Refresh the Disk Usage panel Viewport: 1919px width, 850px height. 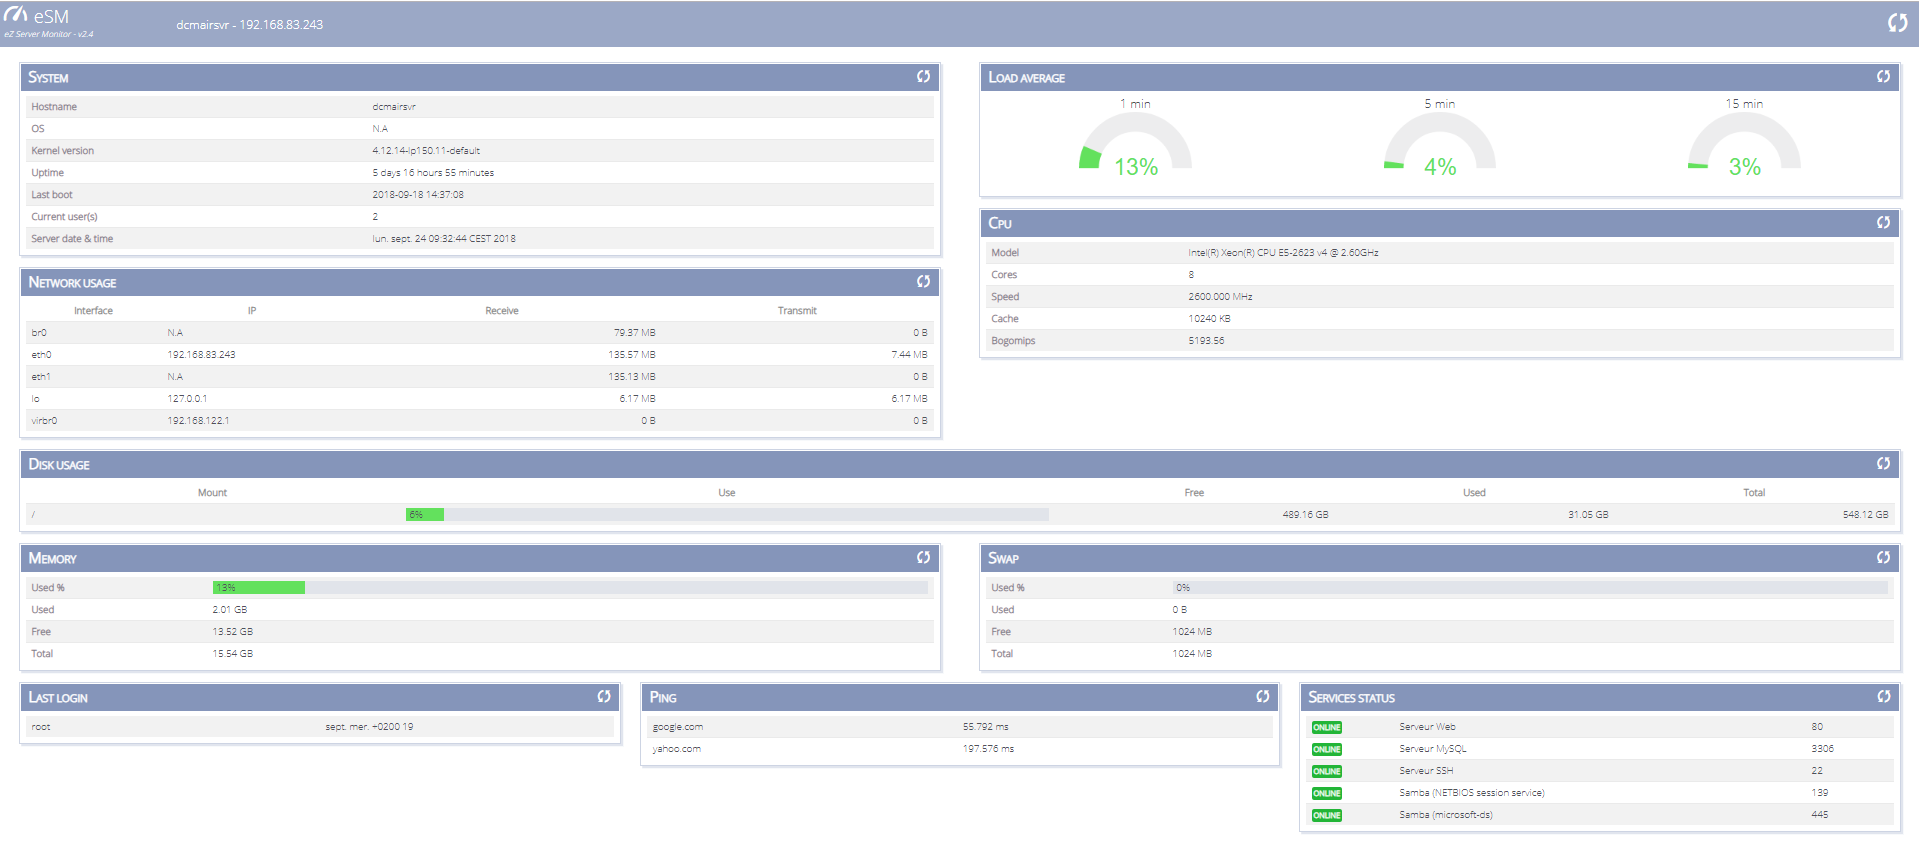[x=1883, y=464]
